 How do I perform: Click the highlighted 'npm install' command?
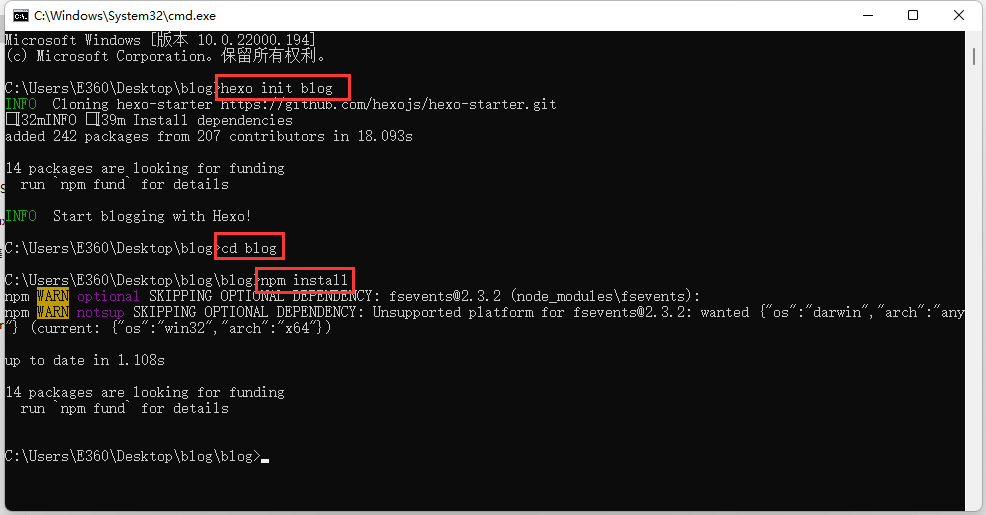tap(304, 280)
